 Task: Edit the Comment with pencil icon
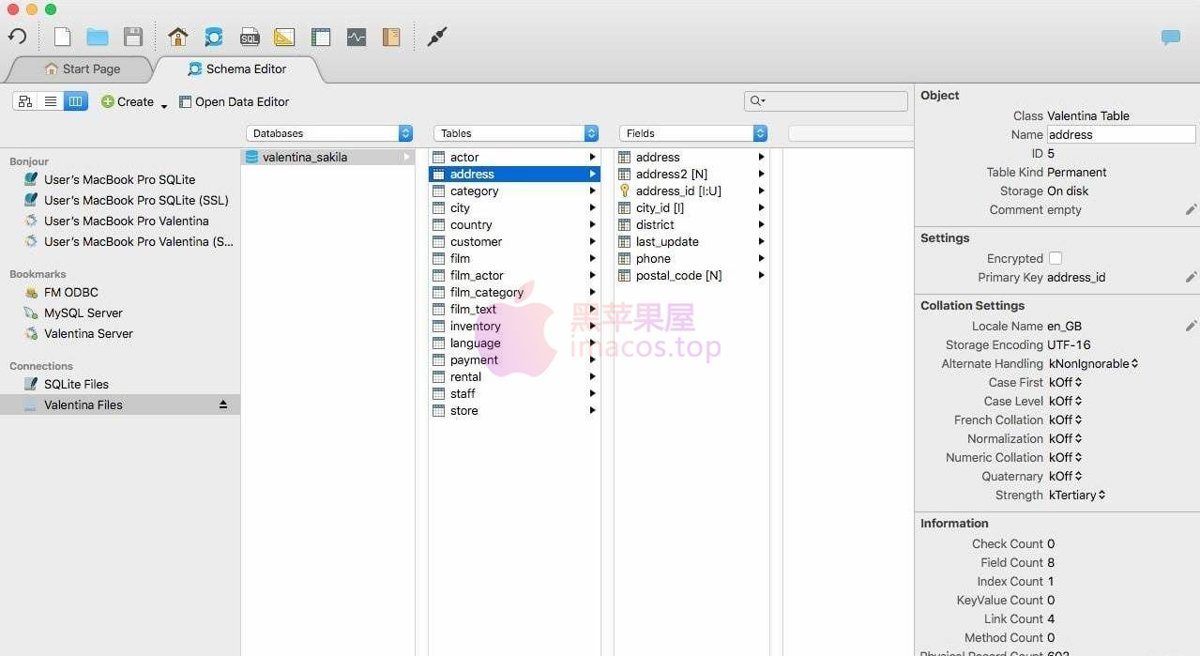(x=1191, y=210)
